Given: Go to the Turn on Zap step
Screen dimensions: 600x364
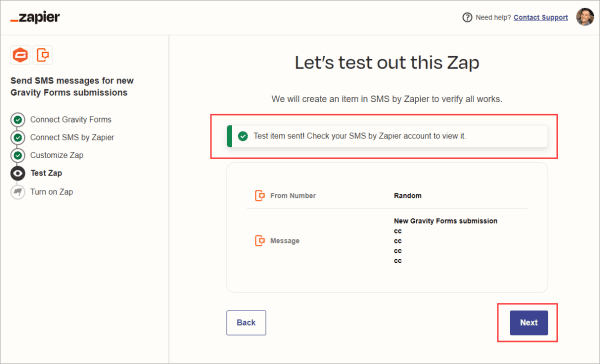Looking at the screenshot, I should [x=52, y=192].
